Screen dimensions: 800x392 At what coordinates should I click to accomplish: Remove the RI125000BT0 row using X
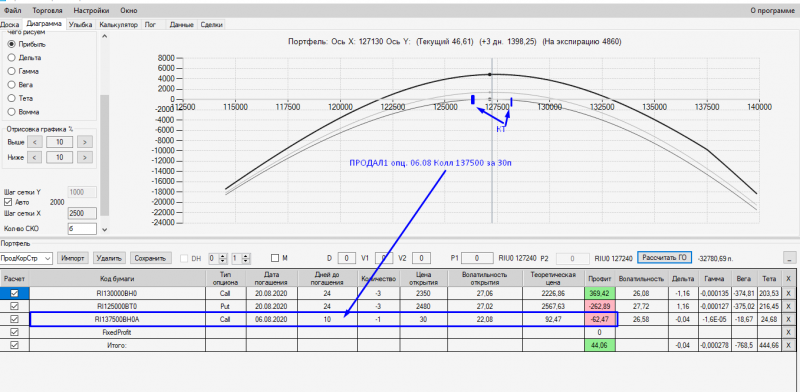coord(788,306)
